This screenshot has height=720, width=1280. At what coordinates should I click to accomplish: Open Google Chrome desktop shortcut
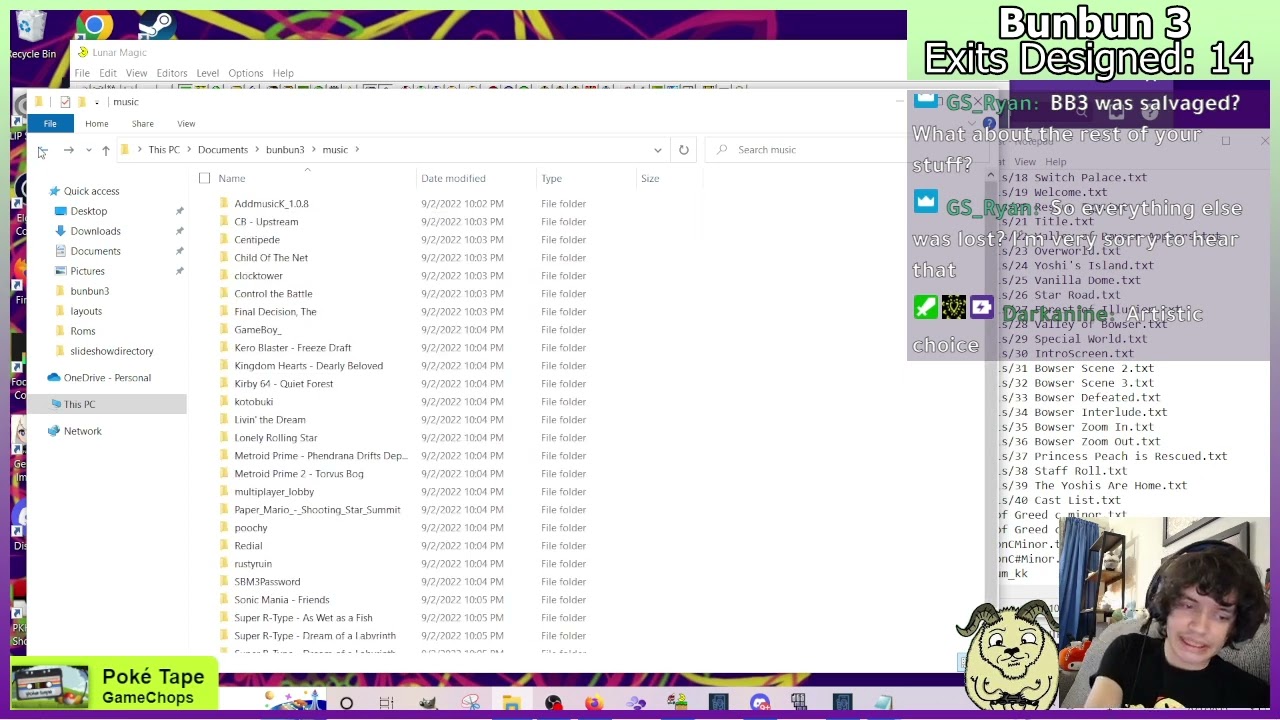click(x=94, y=25)
